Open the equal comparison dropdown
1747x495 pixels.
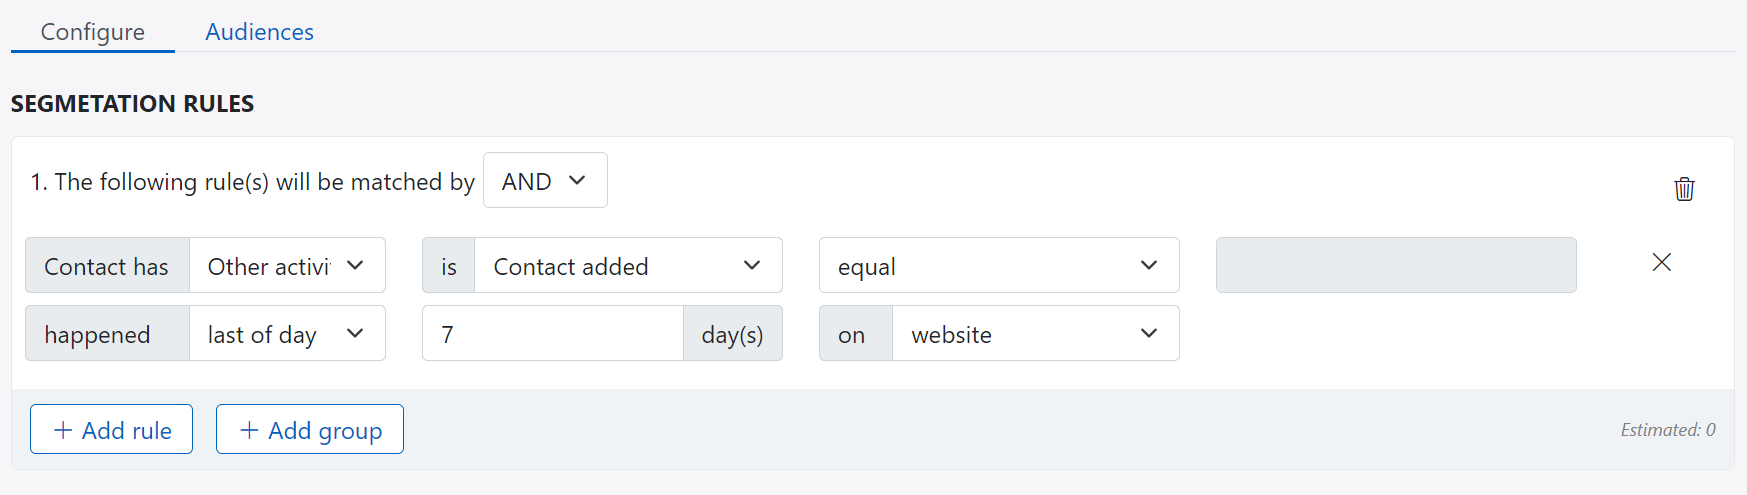click(998, 266)
